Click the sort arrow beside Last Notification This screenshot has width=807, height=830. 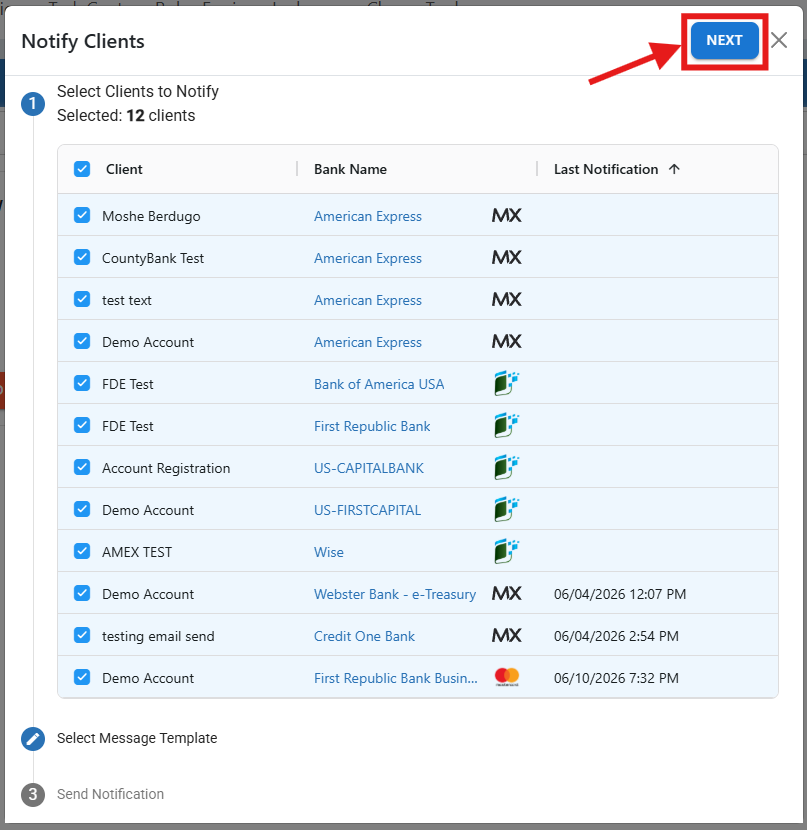click(674, 169)
